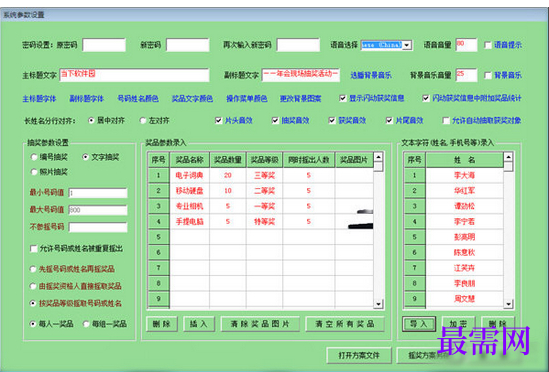Viewport: 549px width, 372px height.
Task: Select 由摇奖资格人直接摇取奖品 radio option
Action: pos(33,286)
